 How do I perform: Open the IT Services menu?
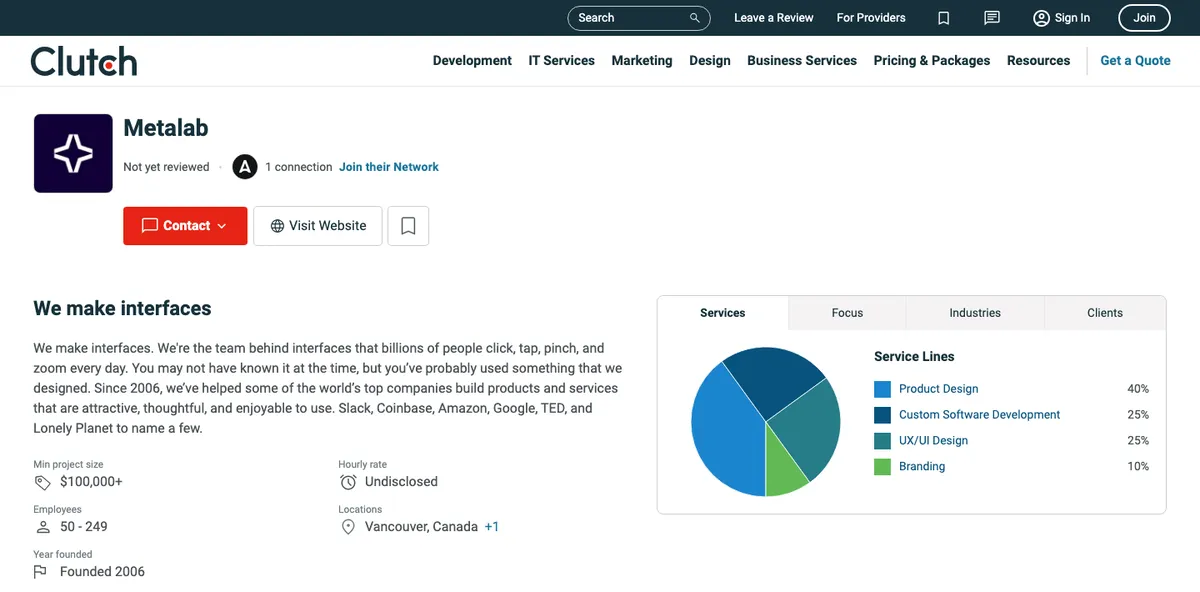[x=562, y=61]
